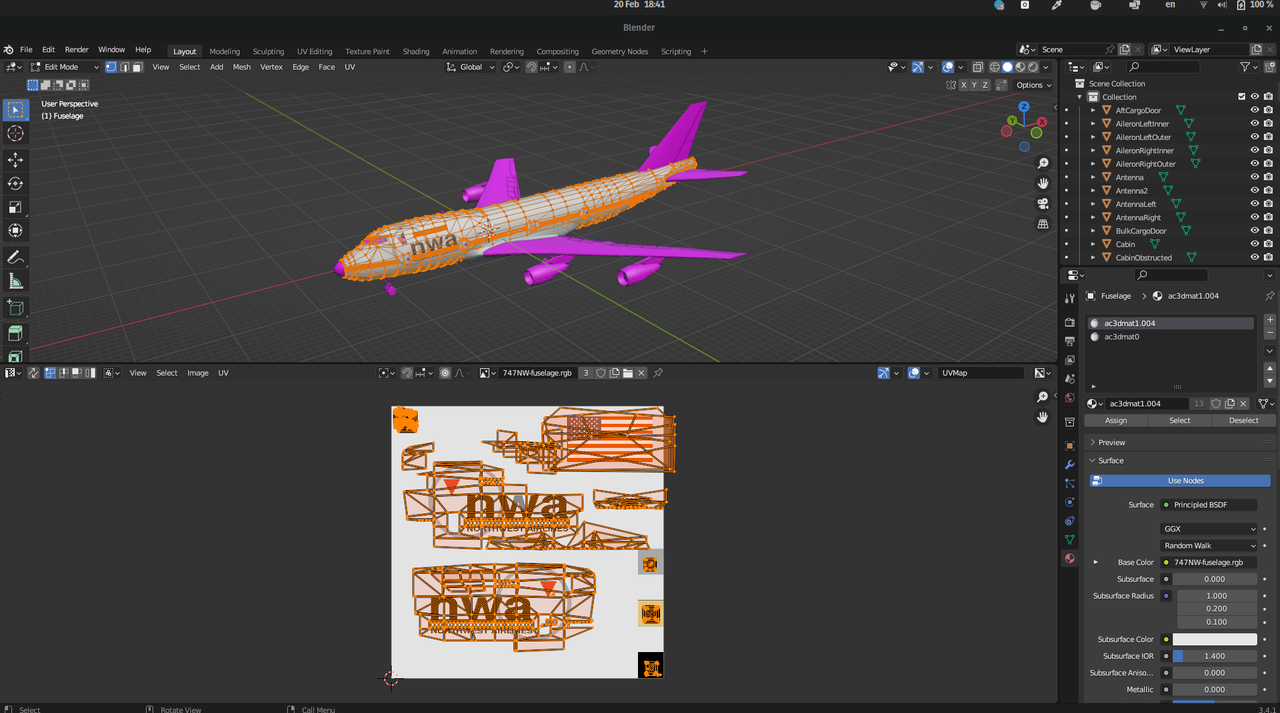Image resolution: width=1280 pixels, height=713 pixels.
Task: Activate the 3D Cursor tool
Action: click(15, 133)
